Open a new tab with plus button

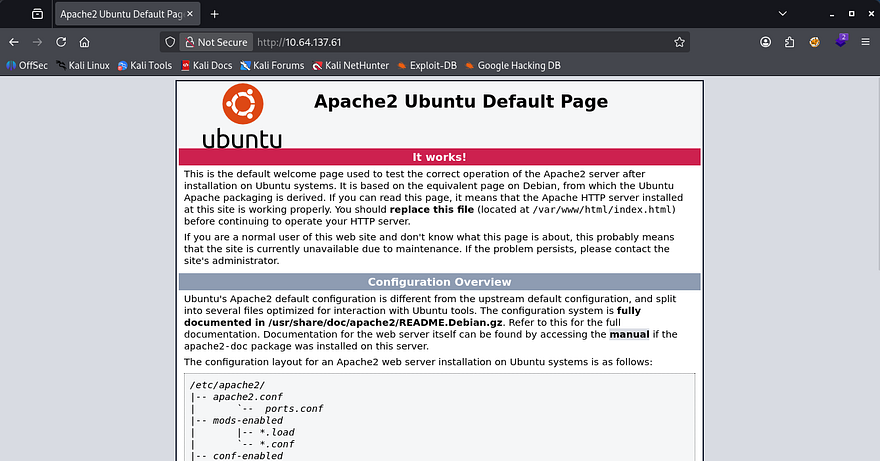coord(214,14)
